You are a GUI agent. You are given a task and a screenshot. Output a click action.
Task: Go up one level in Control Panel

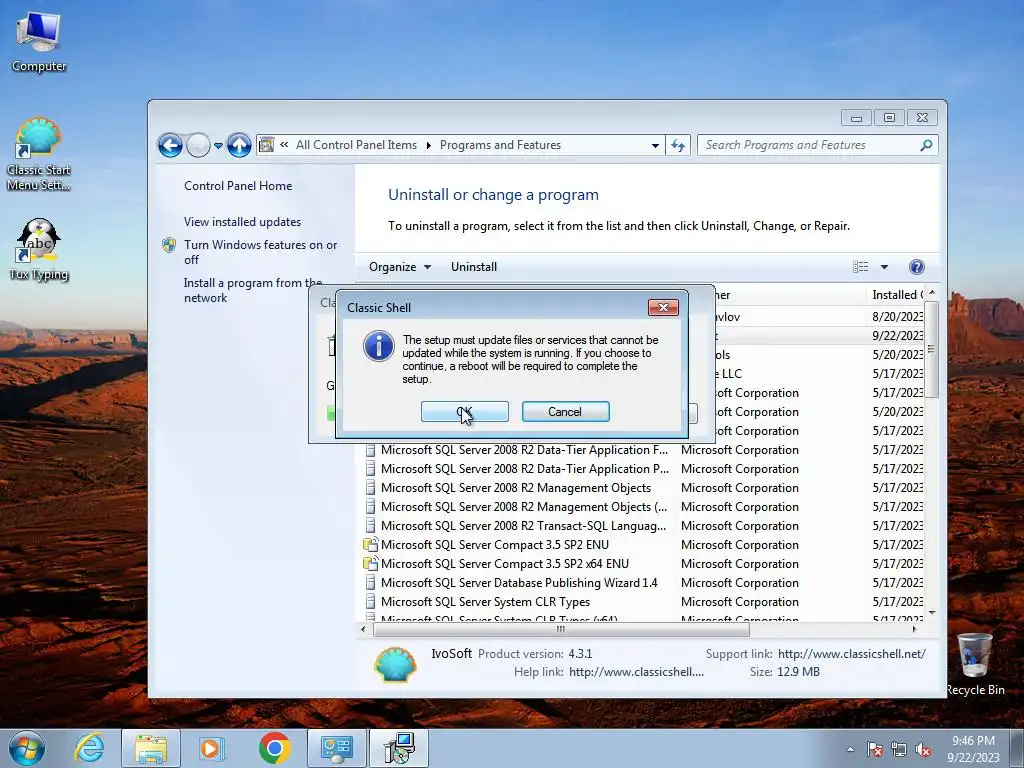(x=239, y=145)
